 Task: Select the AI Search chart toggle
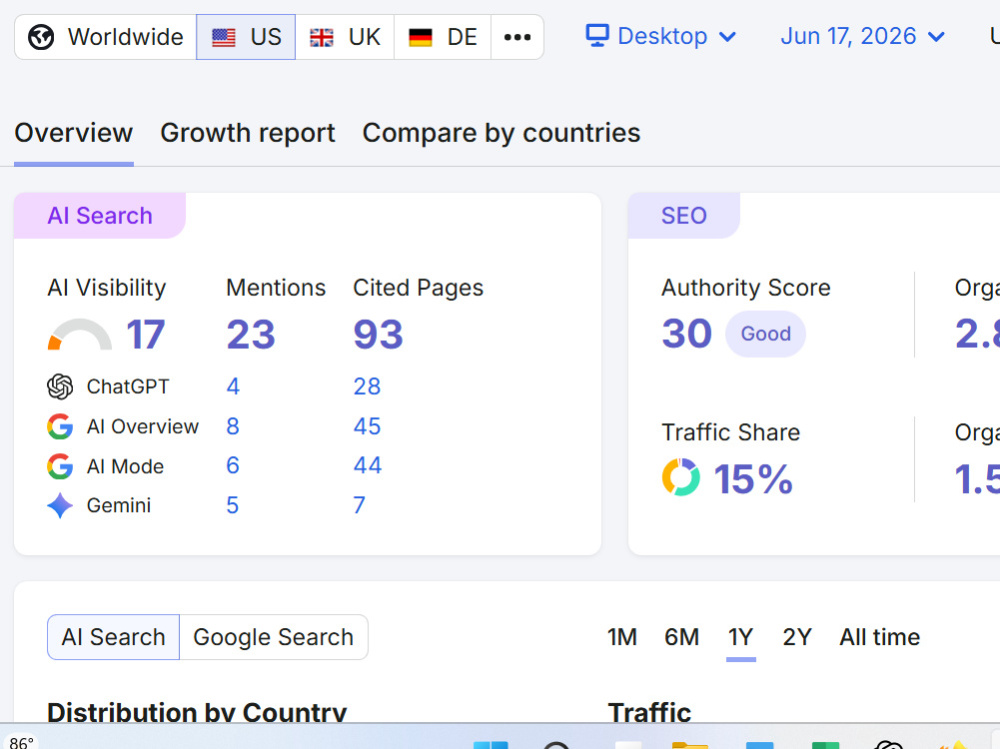114,637
